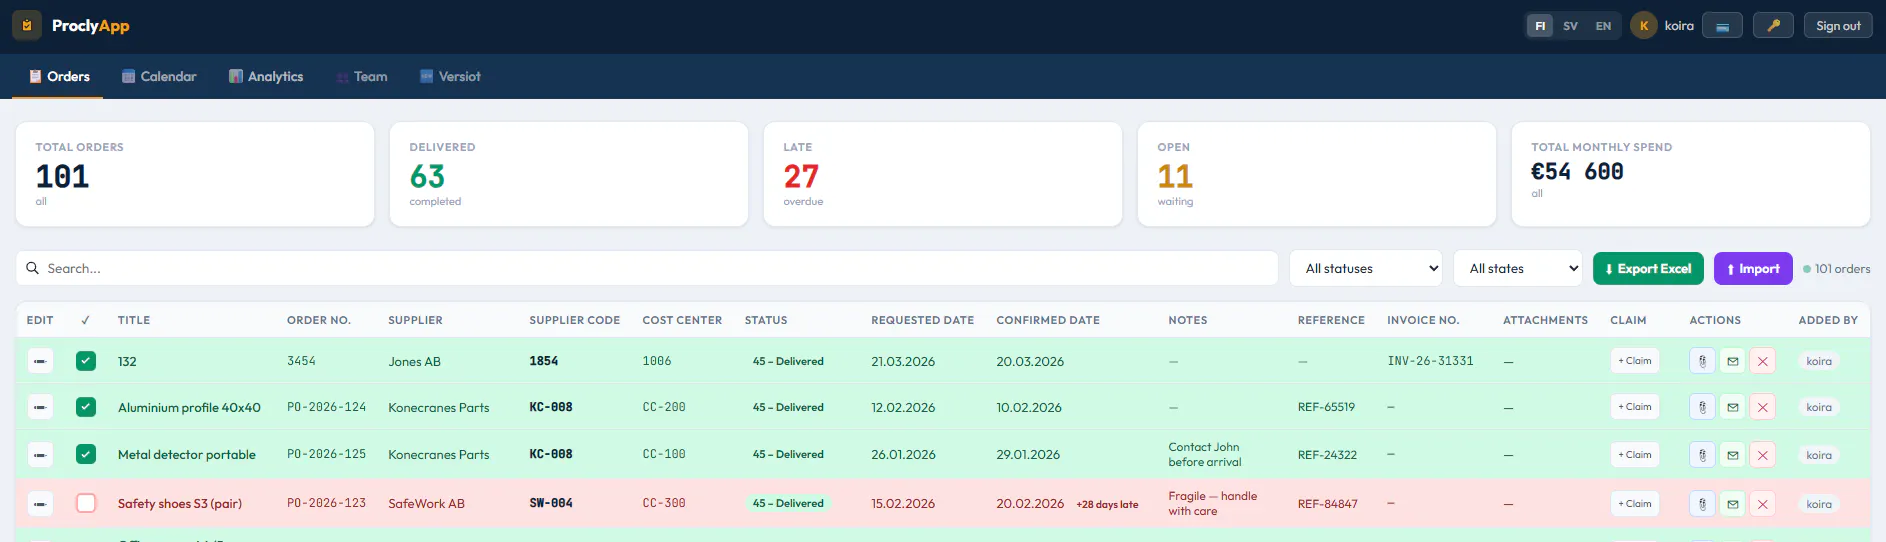Click koira badge in order 132 row
Viewport: 1886px width, 542px height.
[x=1819, y=361]
